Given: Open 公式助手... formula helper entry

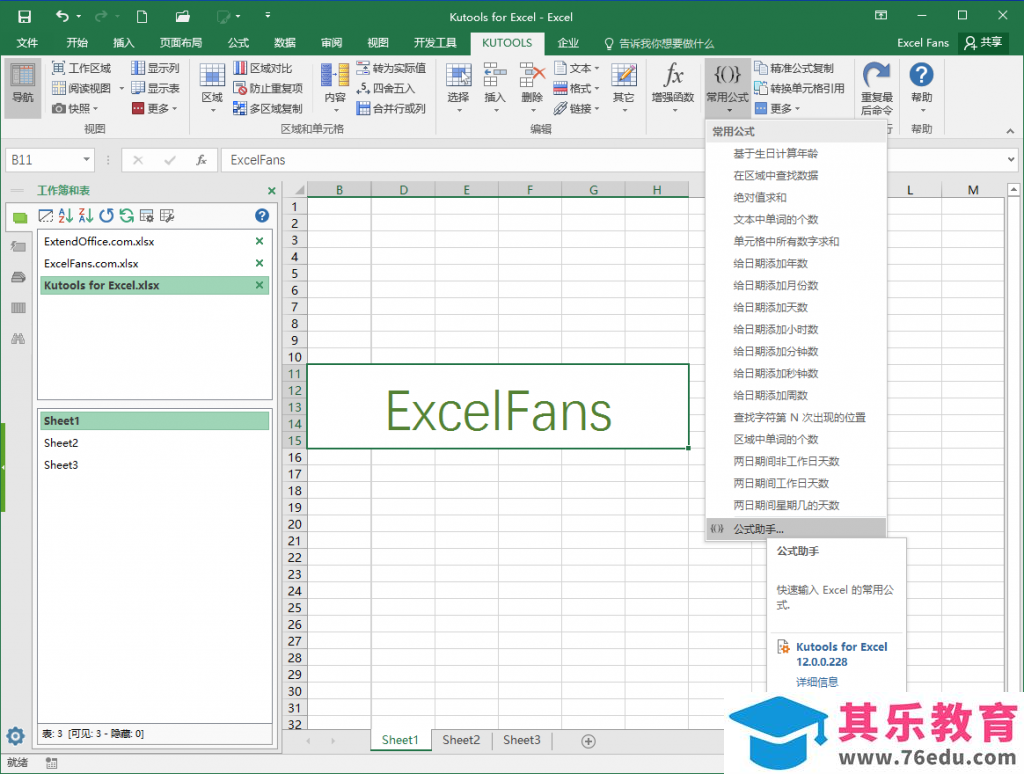Looking at the screenshot, I should [x=796, y=529].
